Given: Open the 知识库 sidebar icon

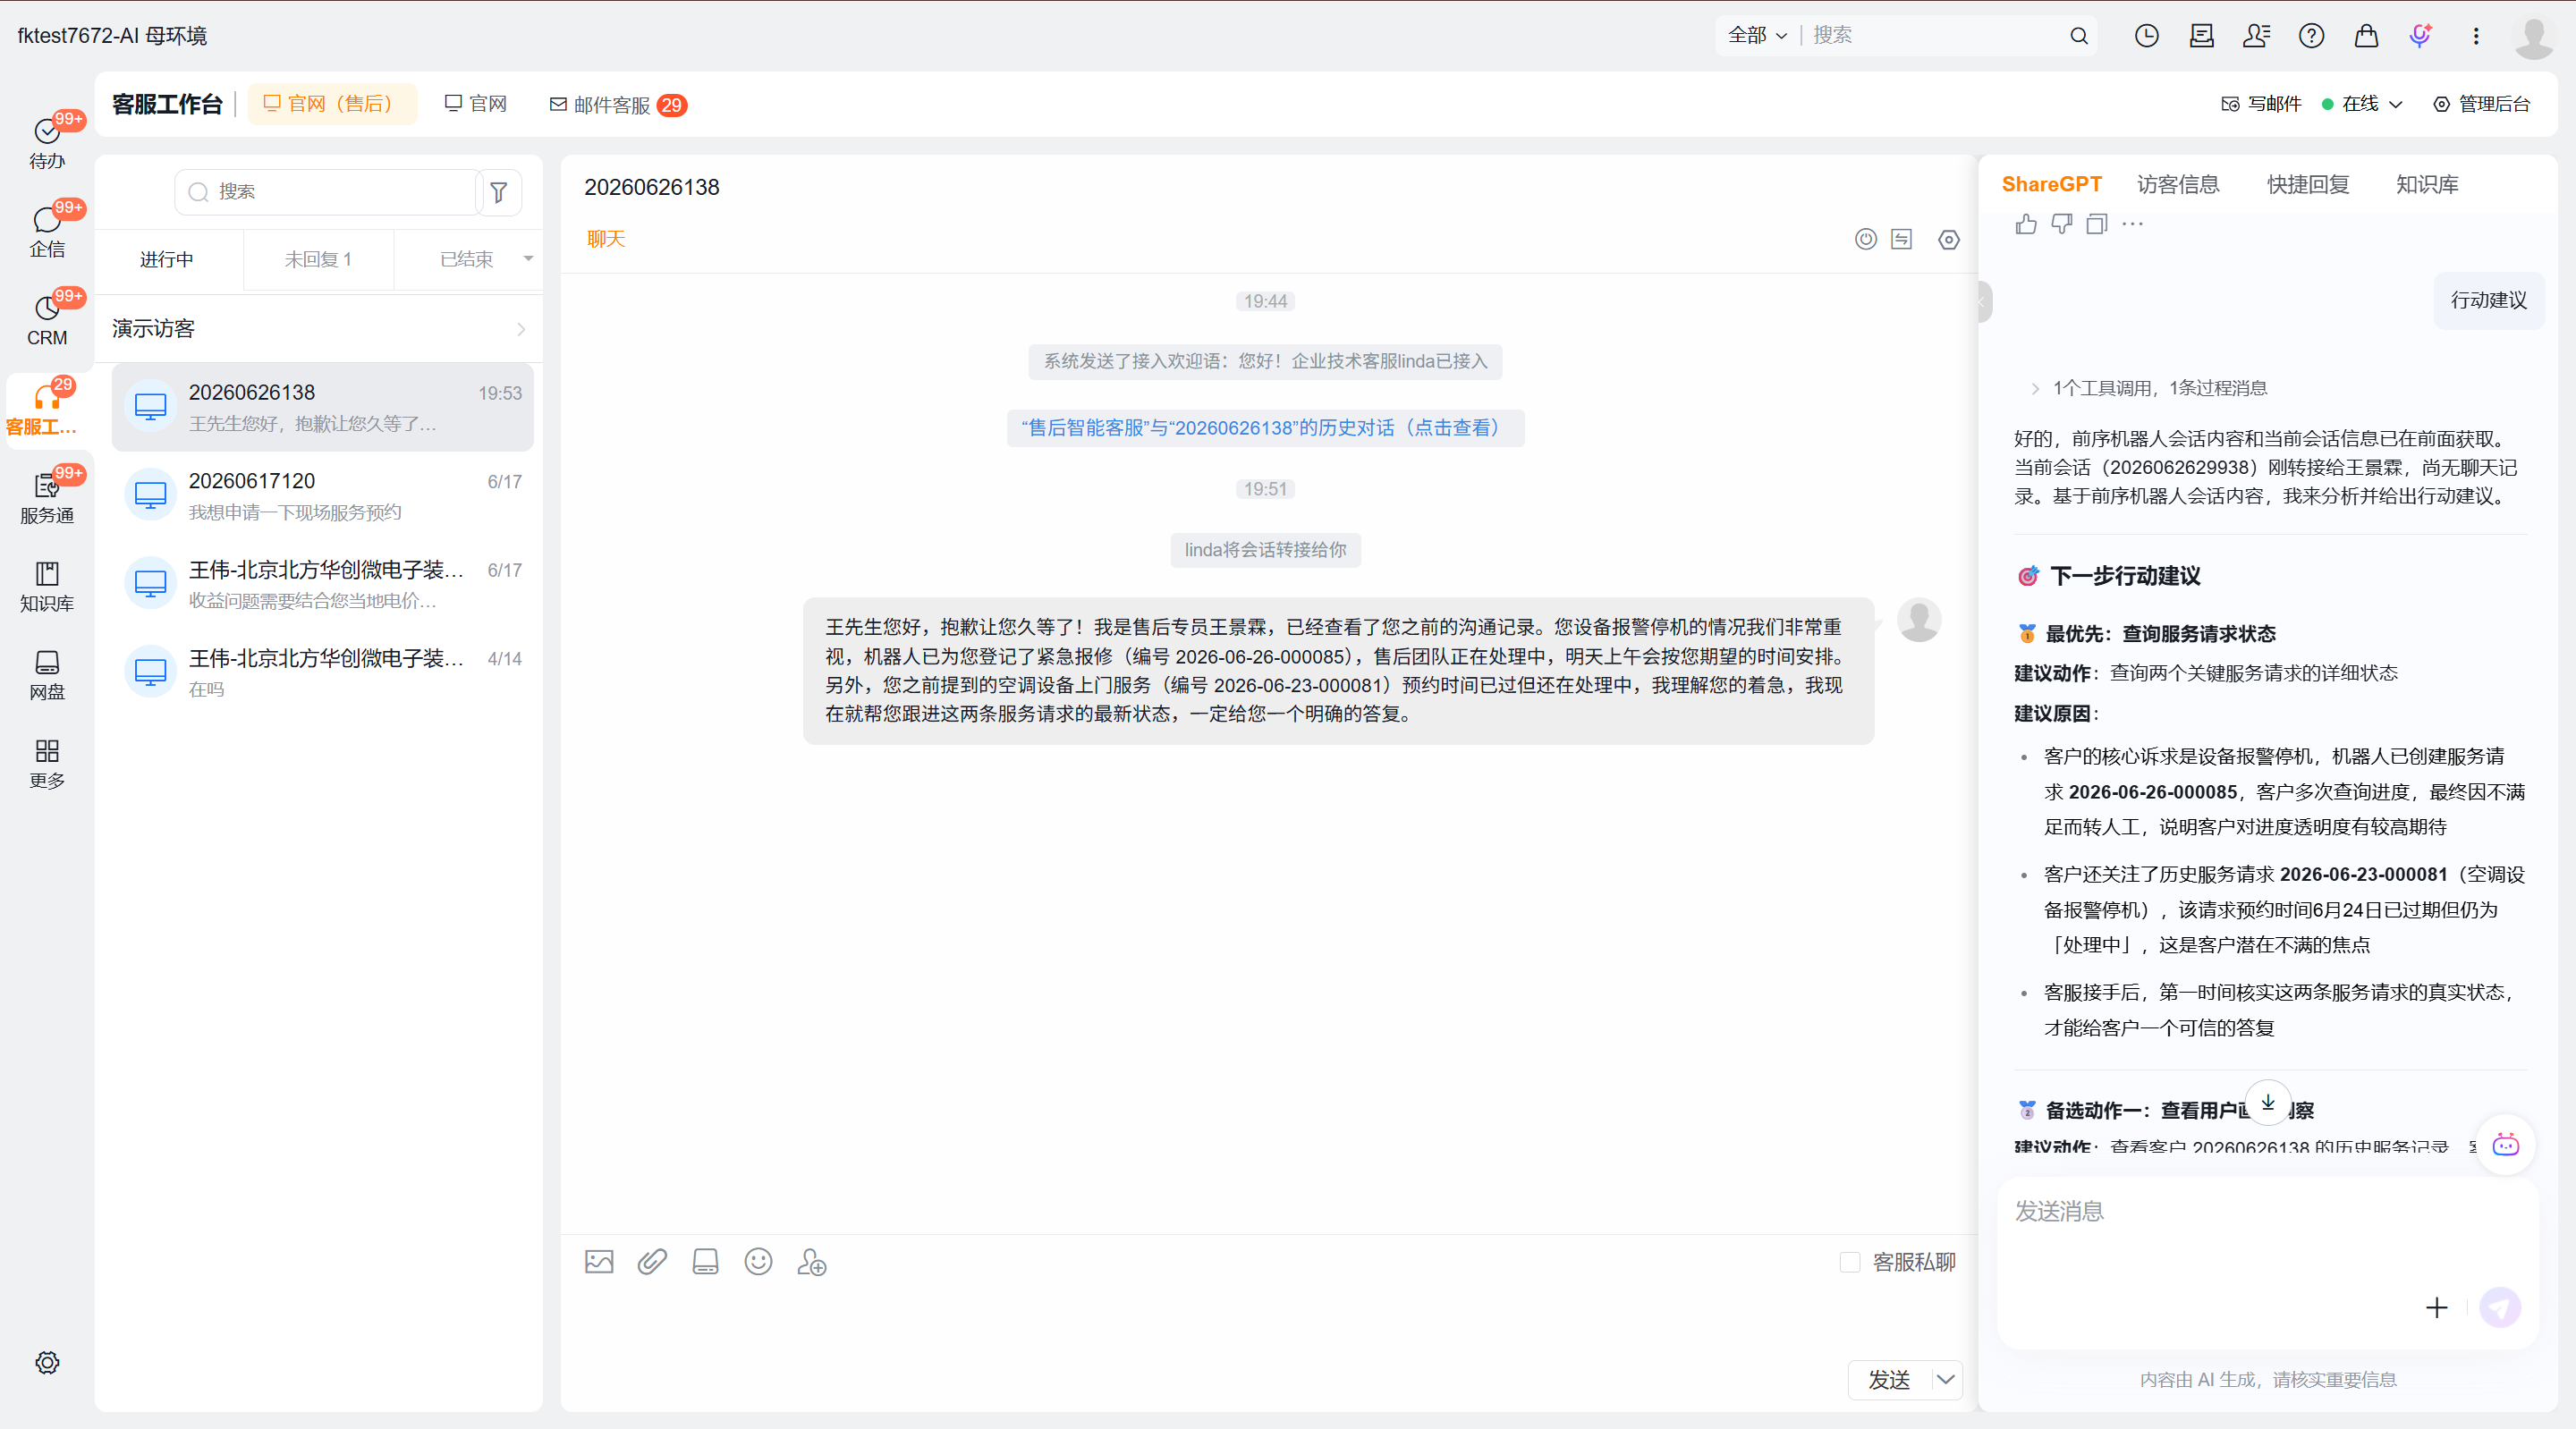Looking at the screenshot, I should [x=47, y=586].
